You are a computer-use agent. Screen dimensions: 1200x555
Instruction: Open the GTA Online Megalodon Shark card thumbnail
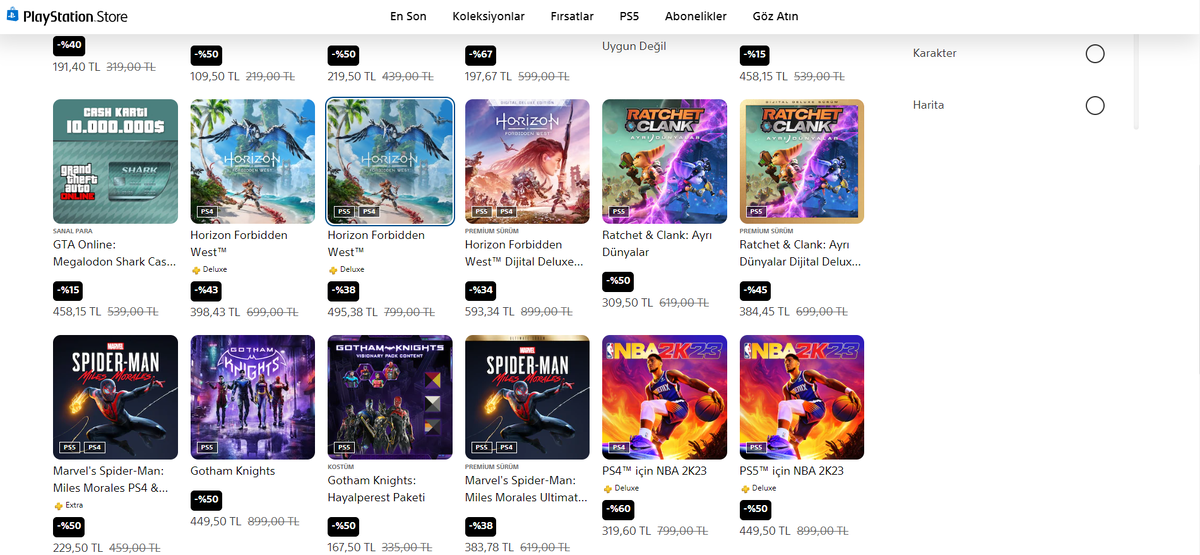tap(115, 161)
